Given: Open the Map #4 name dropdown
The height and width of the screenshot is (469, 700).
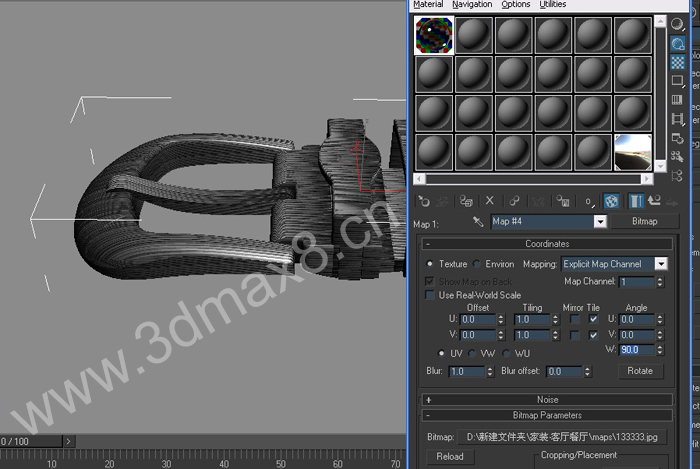Looking at the screenshot, I should [600, 221].
